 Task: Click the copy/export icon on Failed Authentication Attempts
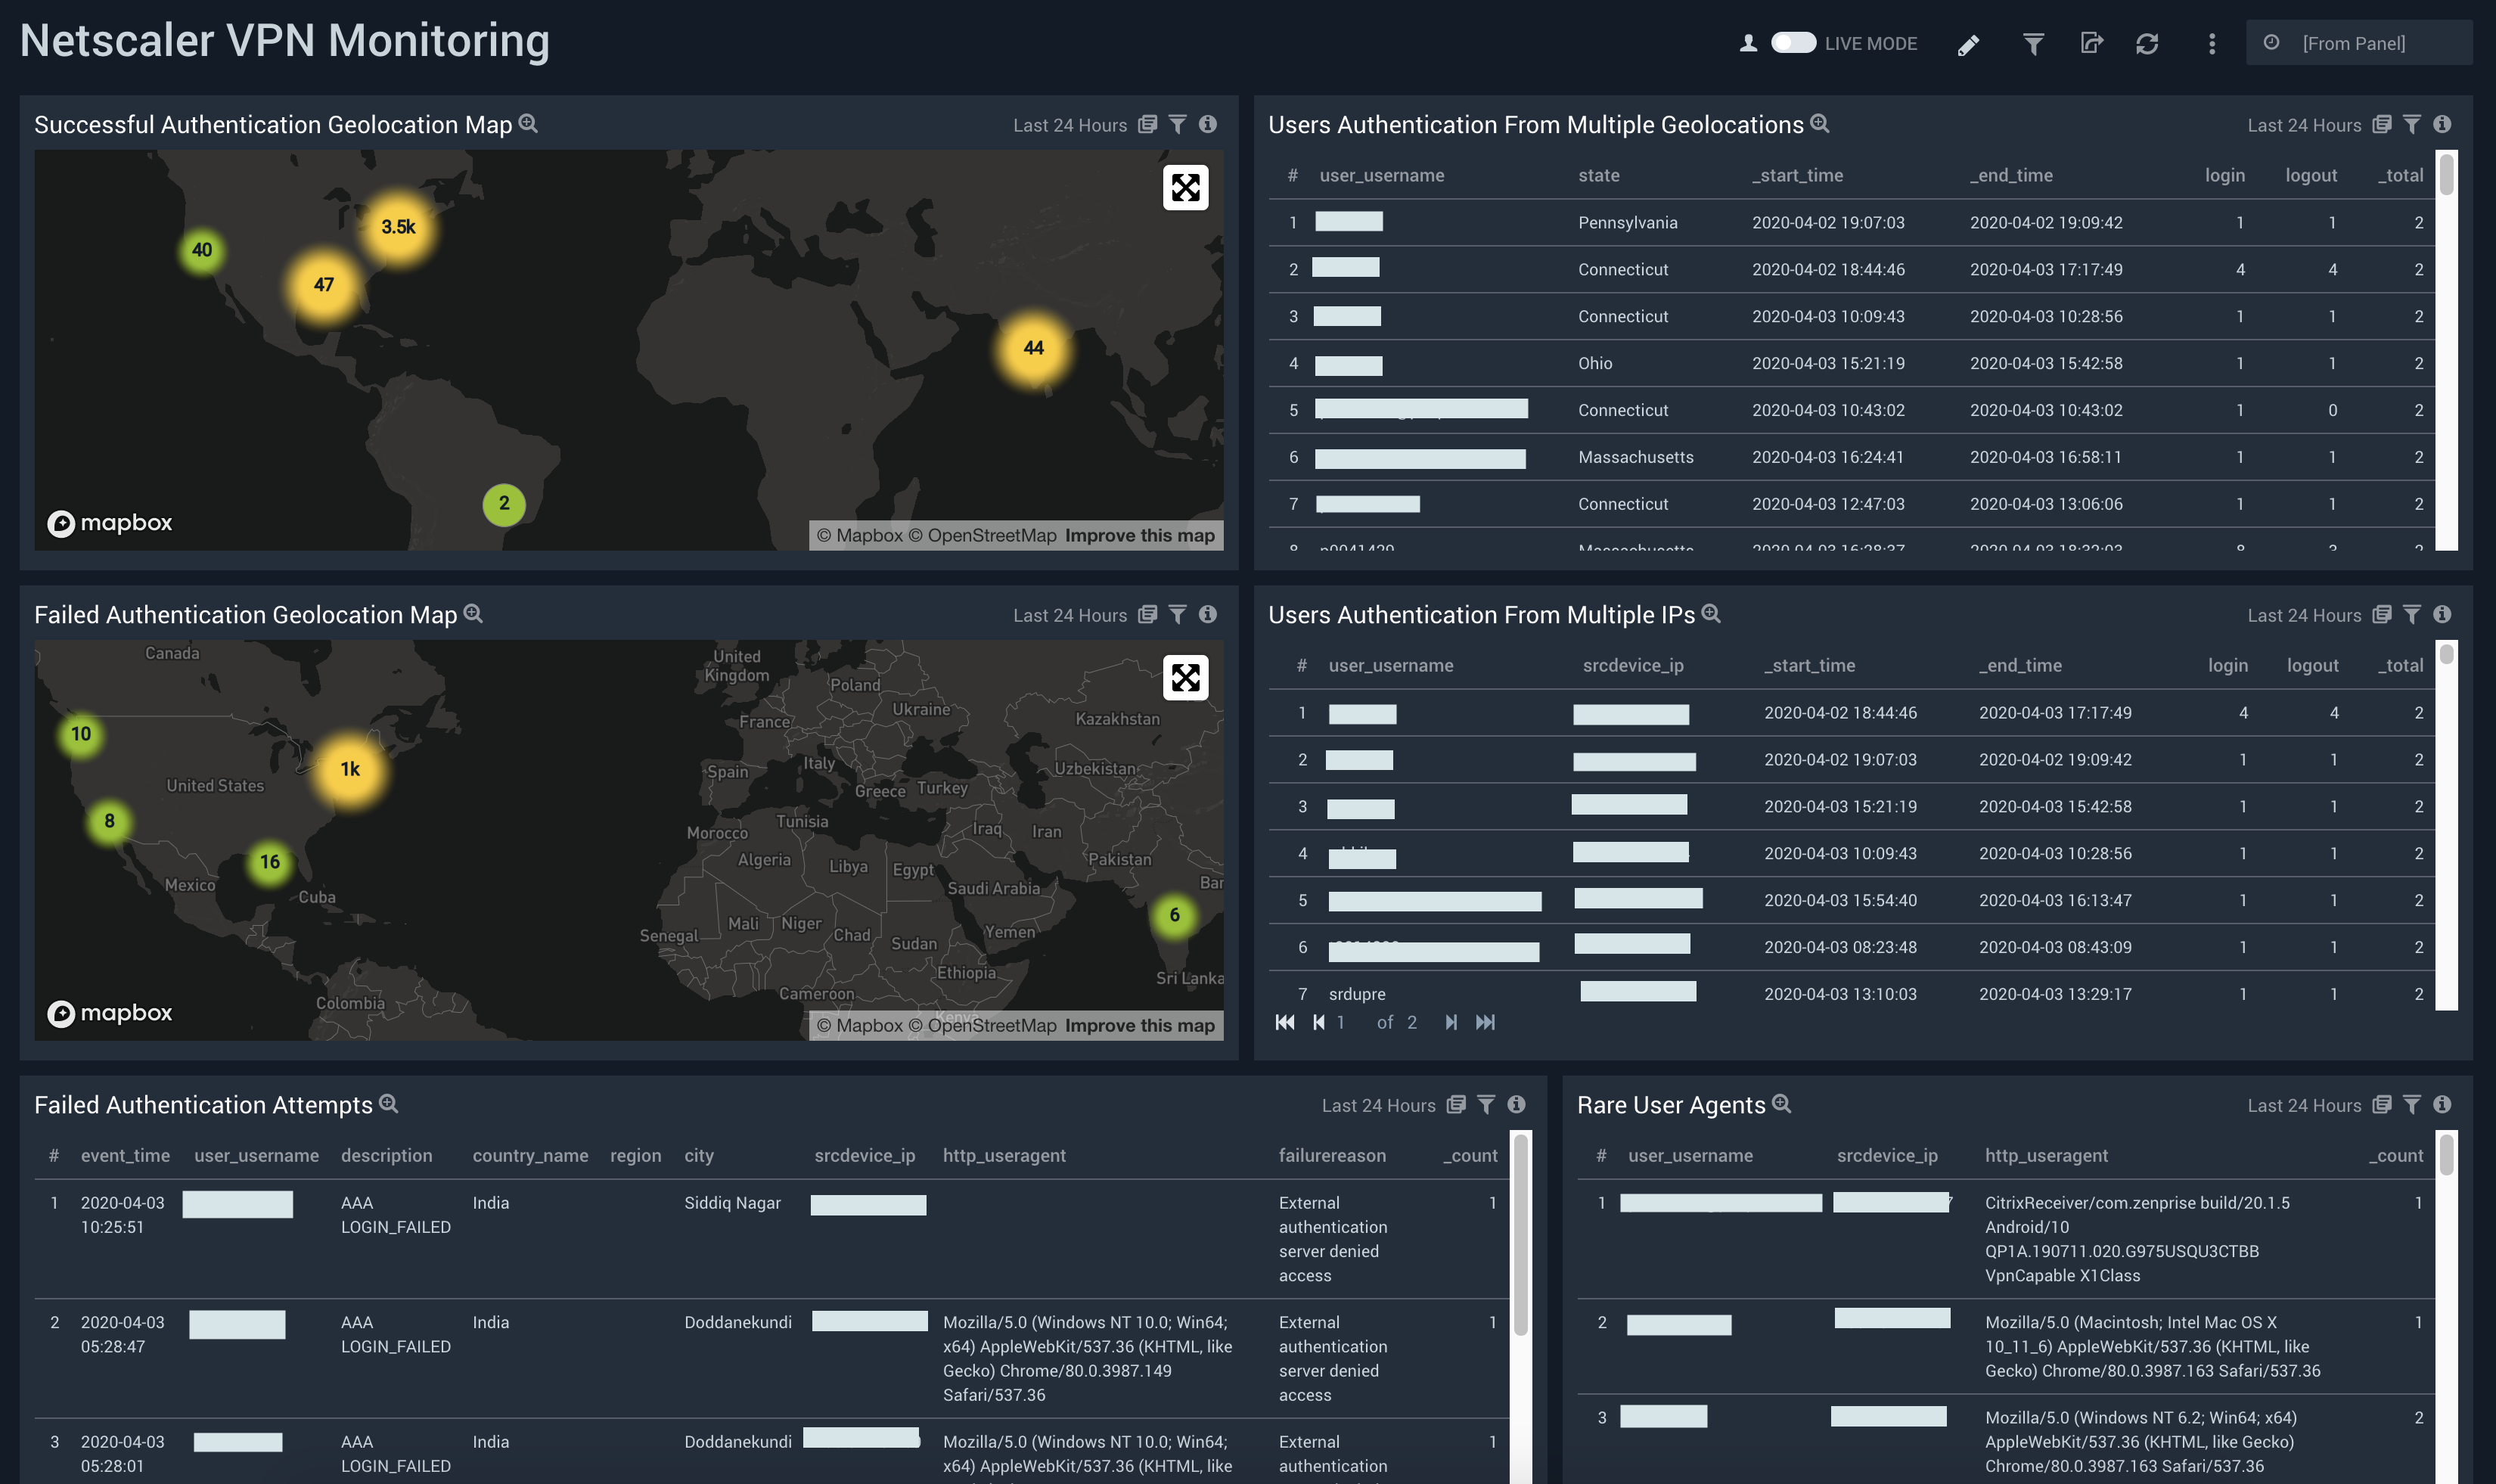pos(1452,1104)
